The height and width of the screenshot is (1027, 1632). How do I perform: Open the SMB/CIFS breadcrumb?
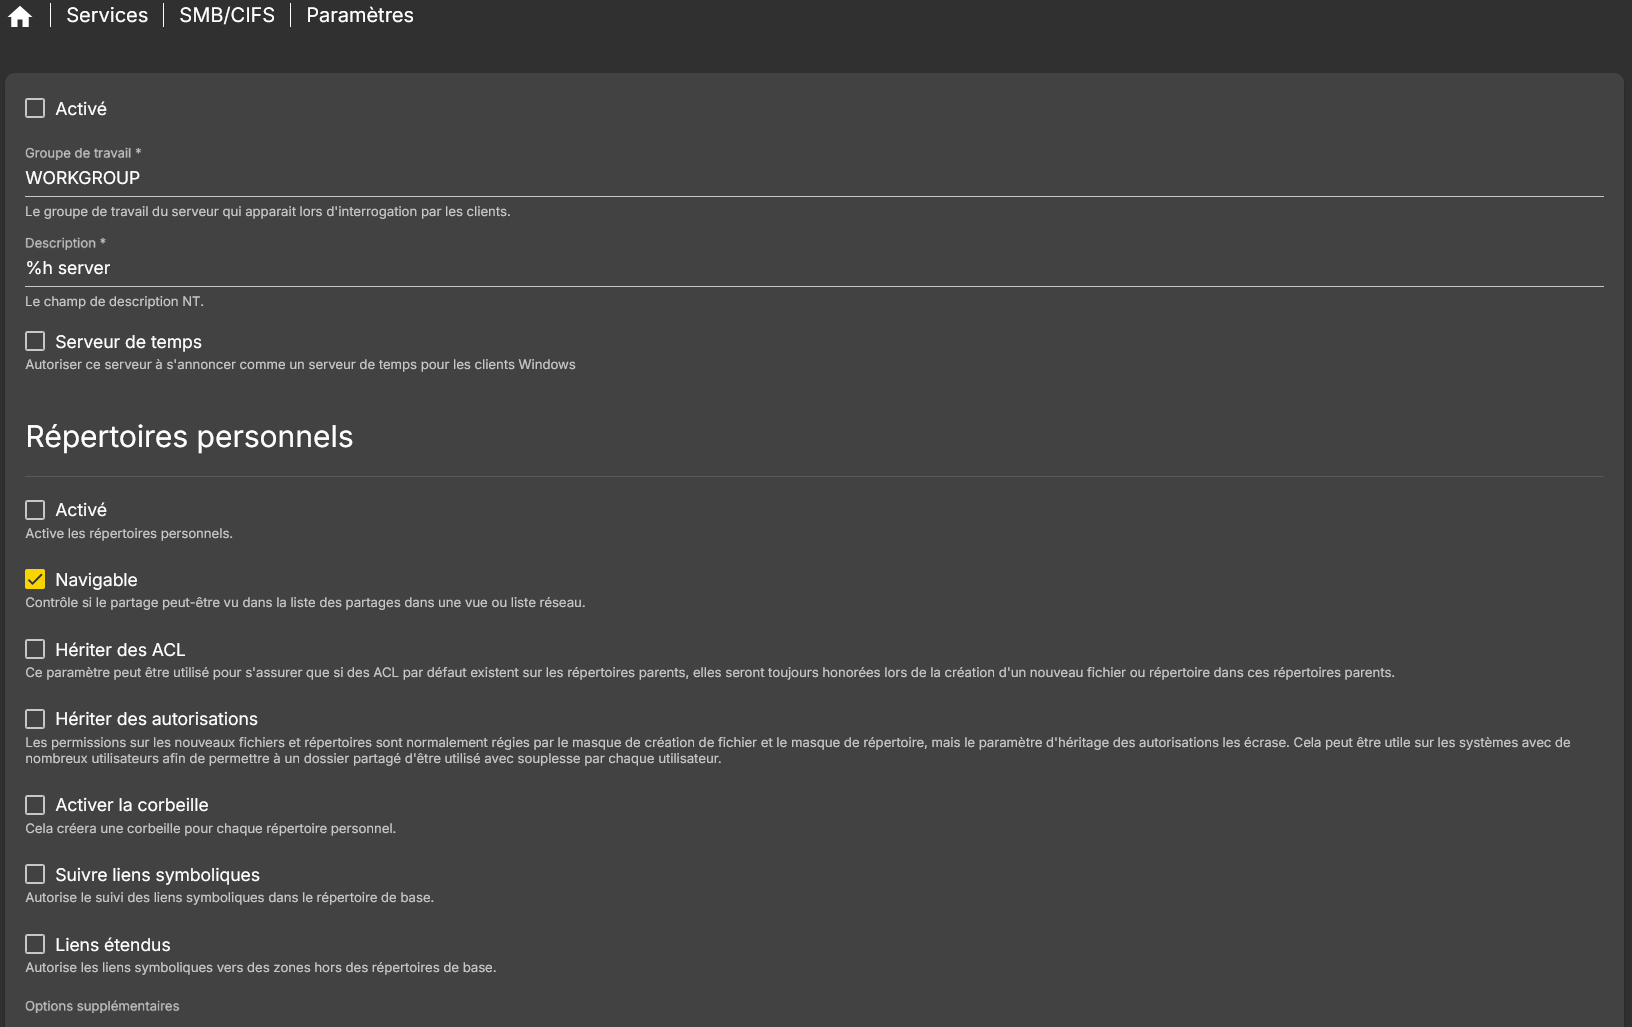tap(227, 15)
